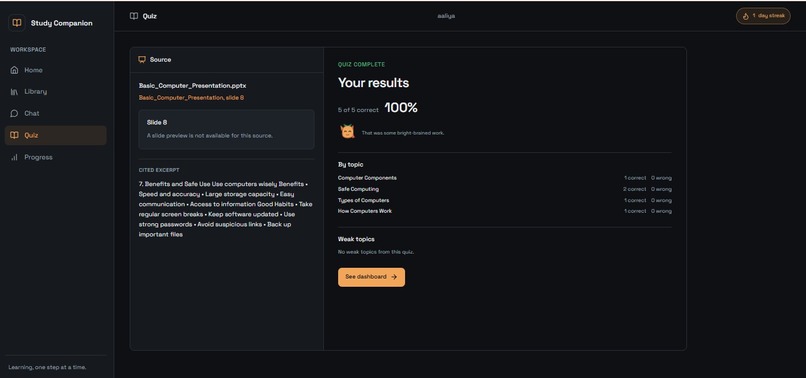Image resolution: width=806 pixels, height=378 pixels.
Task: Click the Quiz title in top header
Action: 150,16
